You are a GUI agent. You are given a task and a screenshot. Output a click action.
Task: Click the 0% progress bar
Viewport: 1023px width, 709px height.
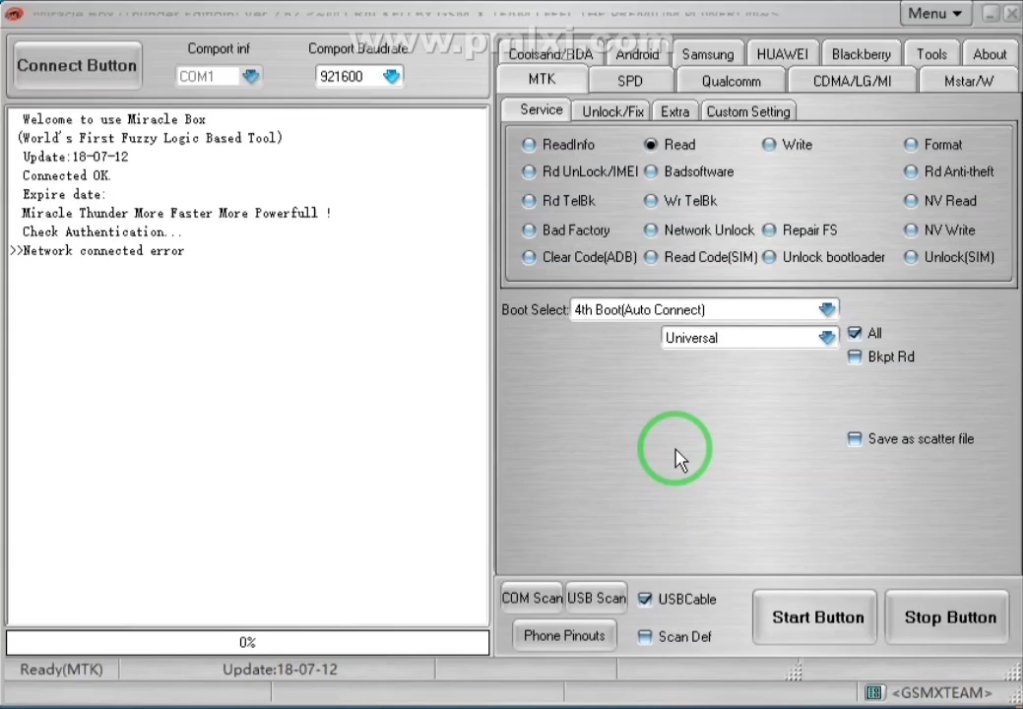point(247,642)
